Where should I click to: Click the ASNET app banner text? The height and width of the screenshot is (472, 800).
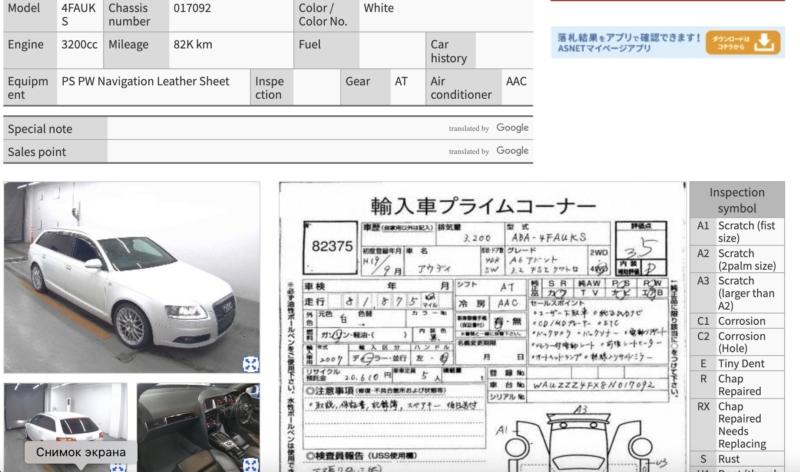click(x=630, y=42)
